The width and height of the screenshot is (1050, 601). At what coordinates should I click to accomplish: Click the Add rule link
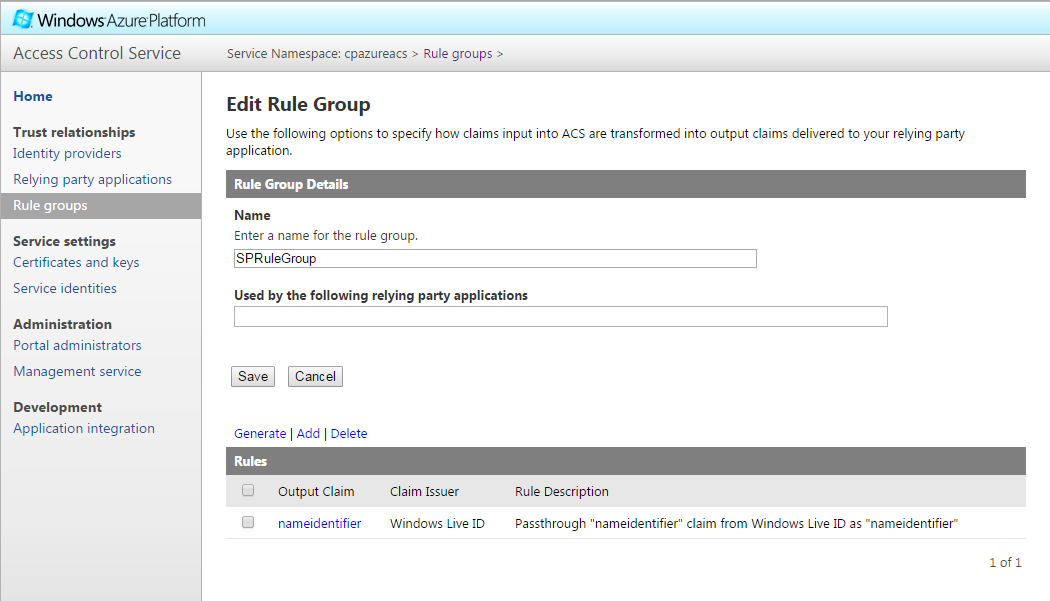[308, 433]
